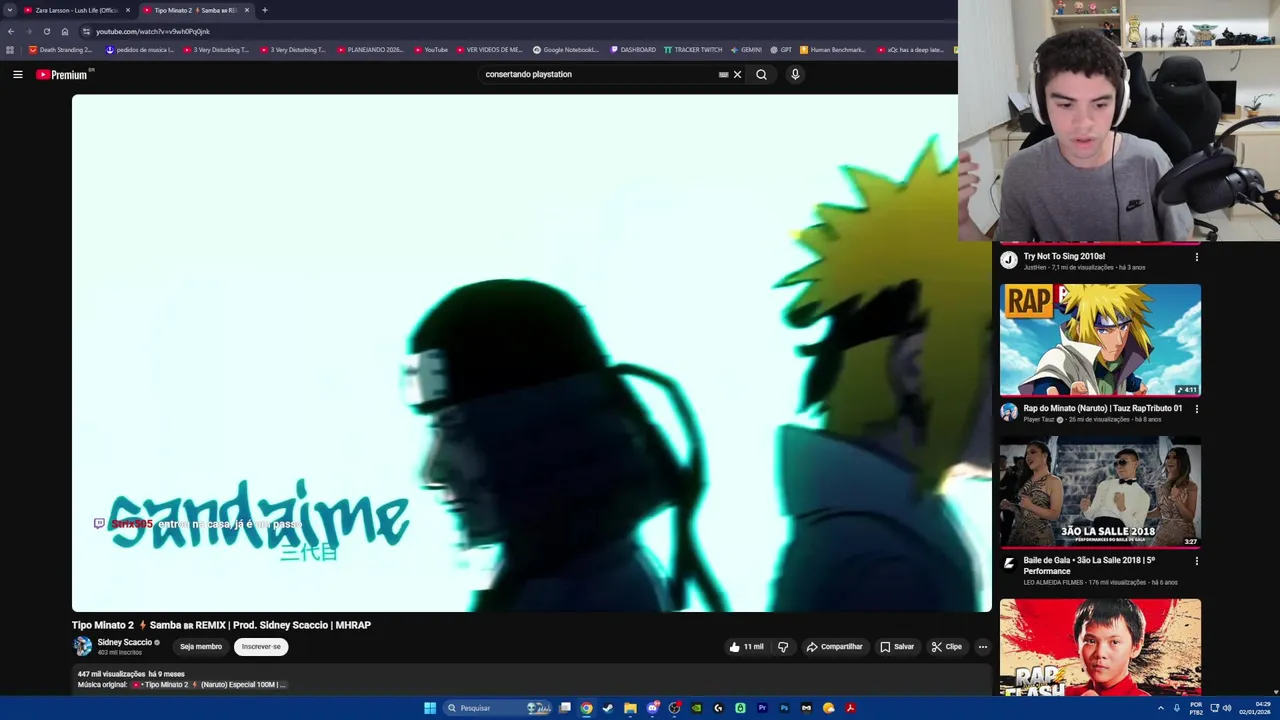Open clock and date 04:29
Screen dimensions: 1280x720
1254,708
